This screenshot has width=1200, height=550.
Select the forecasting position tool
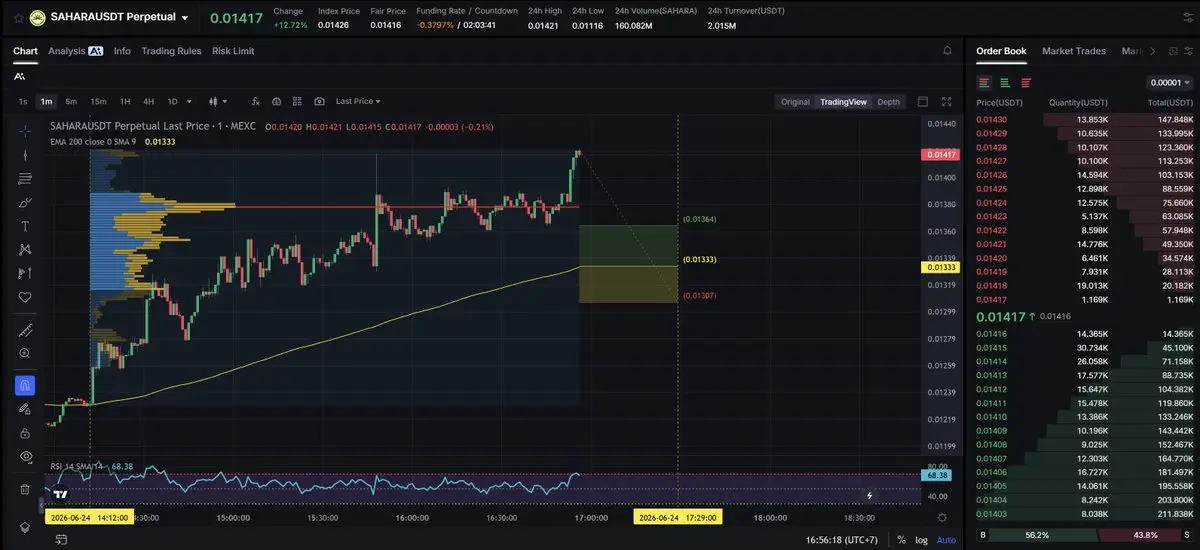[x=25, y=273]
